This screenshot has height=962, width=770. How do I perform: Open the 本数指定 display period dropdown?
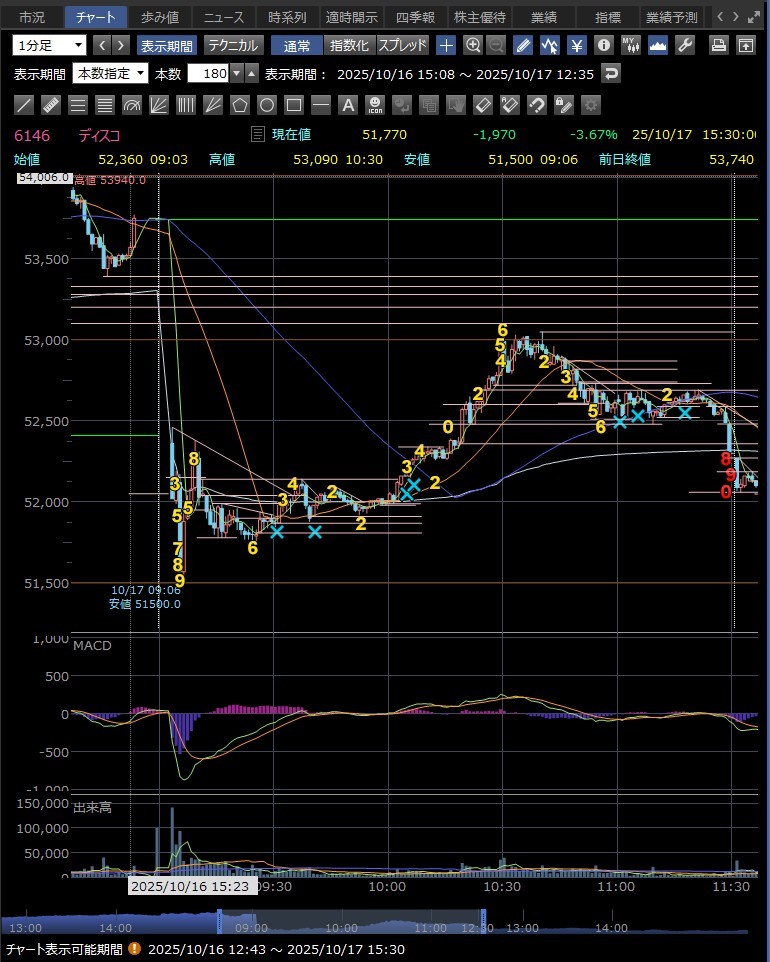(x=110, y=73)
